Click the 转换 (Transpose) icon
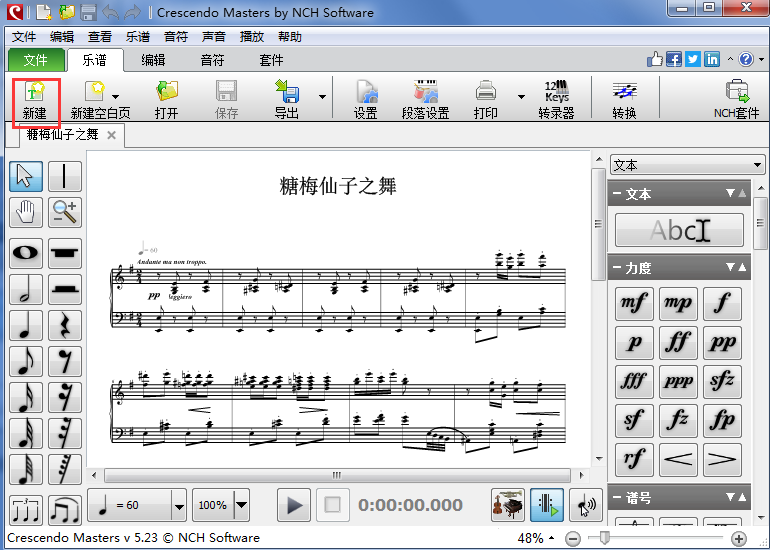Image resolution: width=770 pixels, height=550 pixels. [624, 100]
